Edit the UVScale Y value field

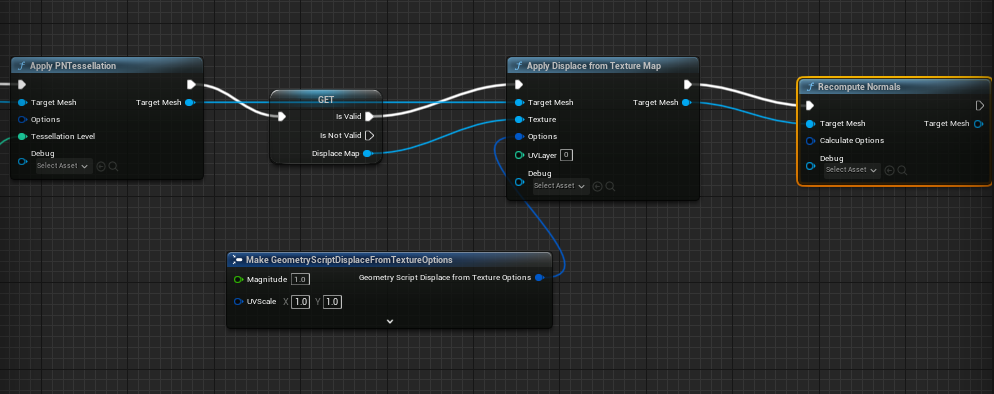[332, 302]
